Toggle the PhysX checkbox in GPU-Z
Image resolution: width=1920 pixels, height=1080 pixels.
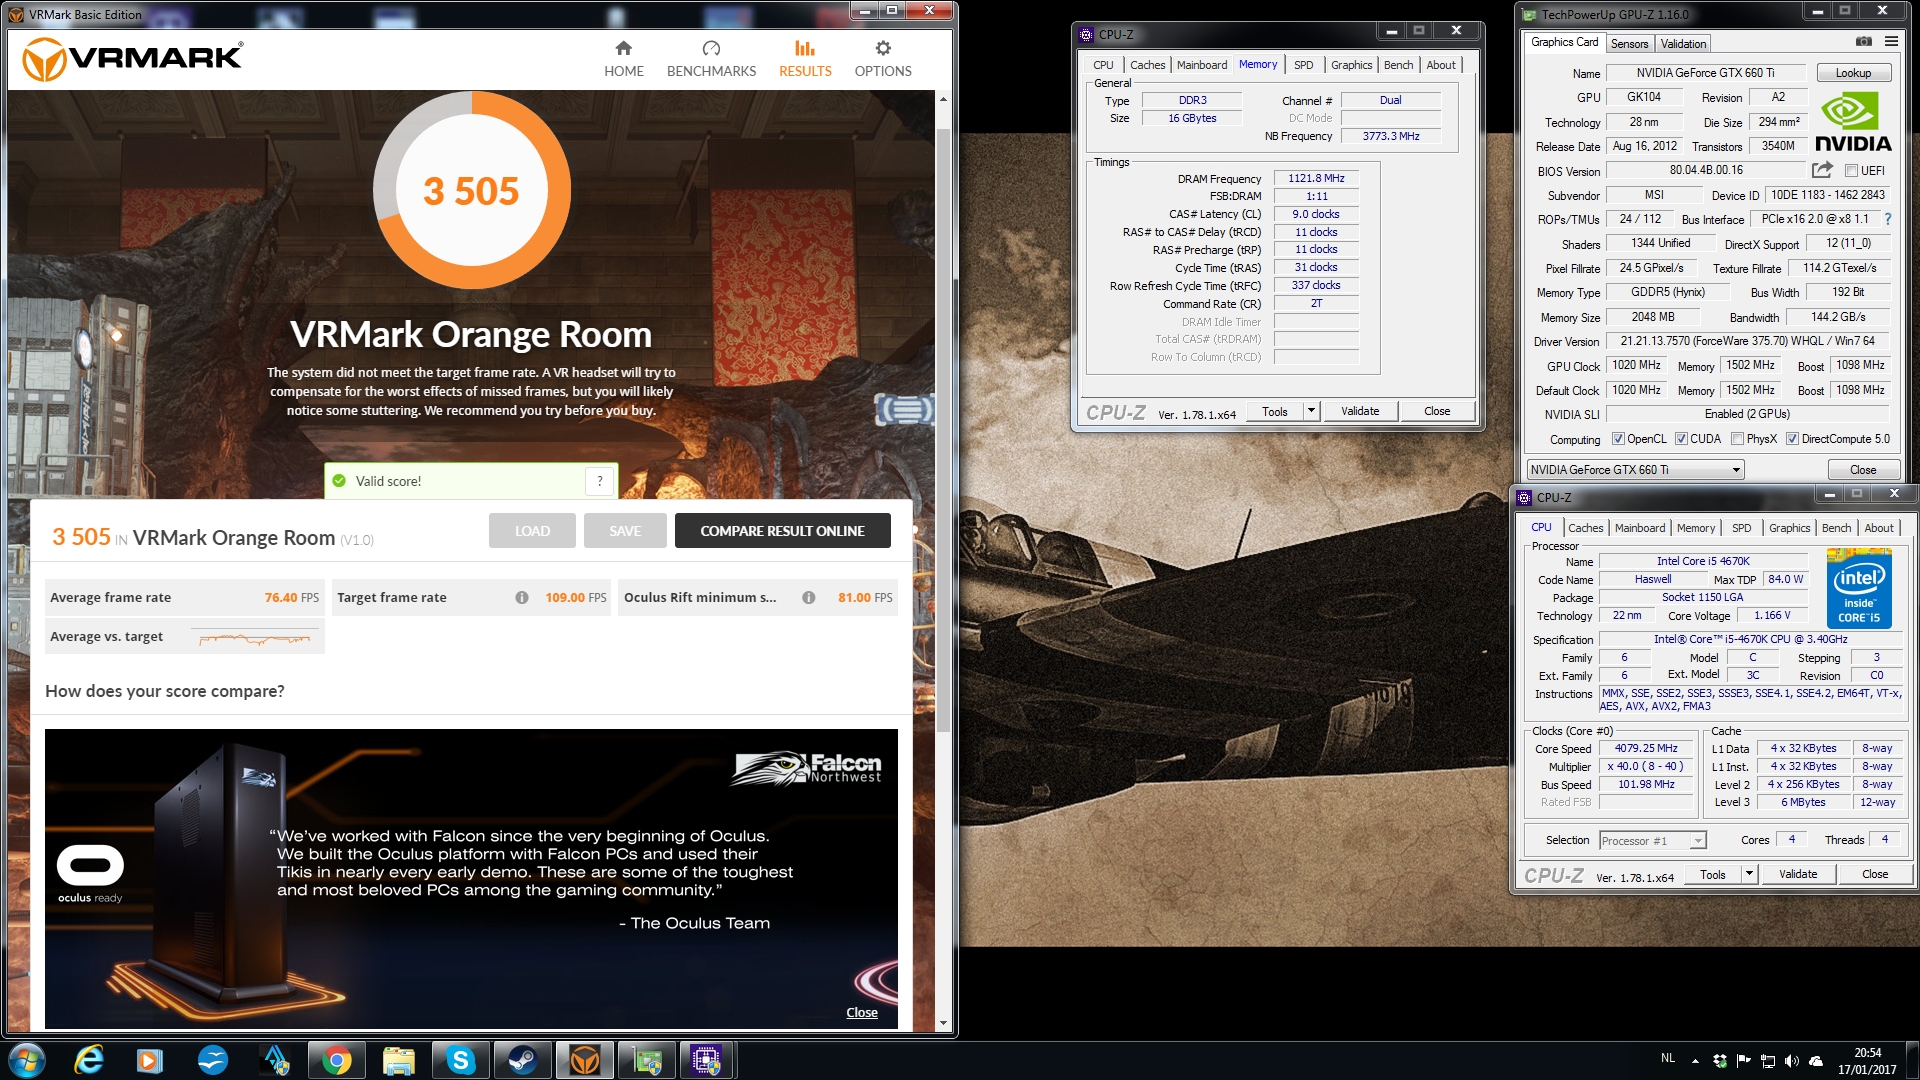(1738, 439)
